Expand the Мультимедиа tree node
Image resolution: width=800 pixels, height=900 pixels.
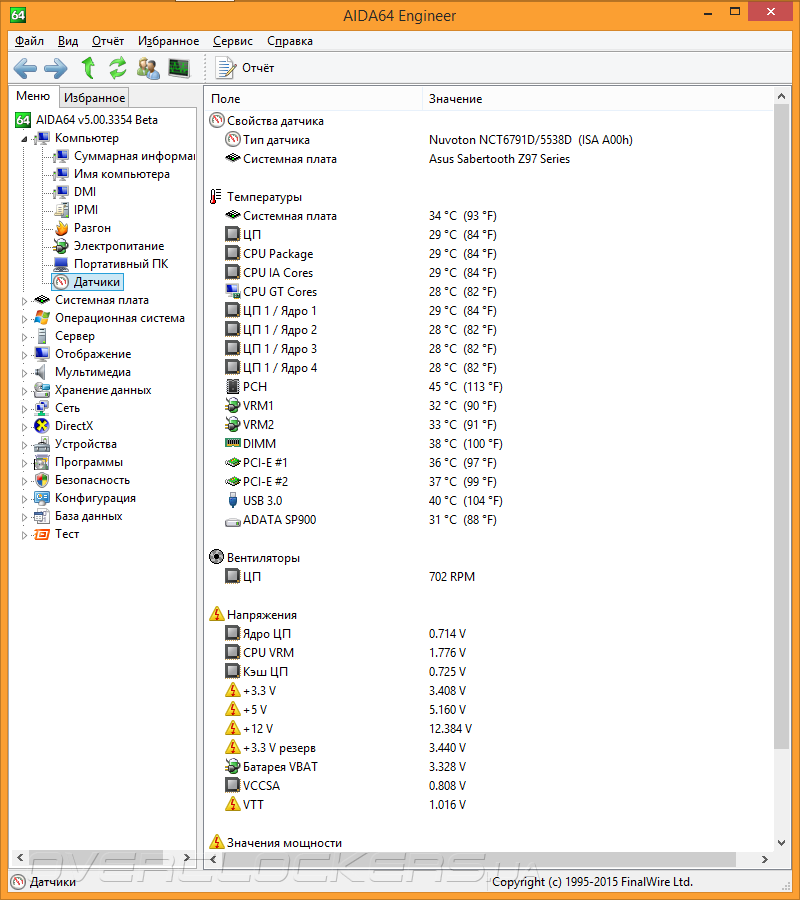click(x=24, y=373)
